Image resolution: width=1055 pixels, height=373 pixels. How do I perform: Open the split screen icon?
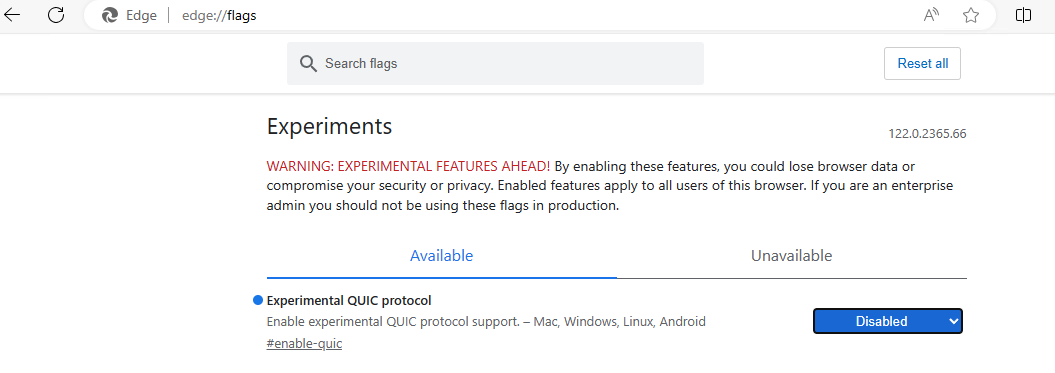[1023, 15]
